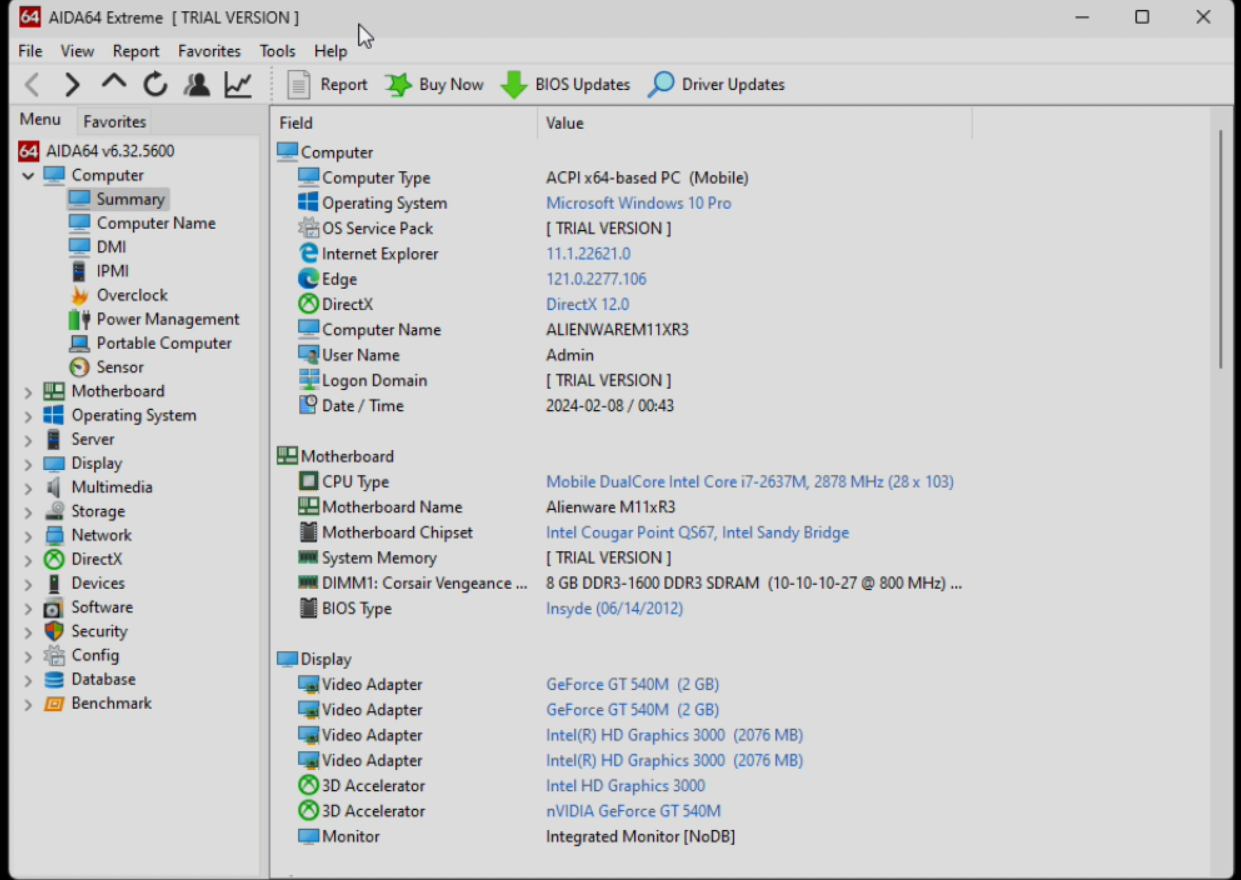Select the DirectX item in the sidebar tree
Screen dimensions: 1241x880
coord(83,559)
